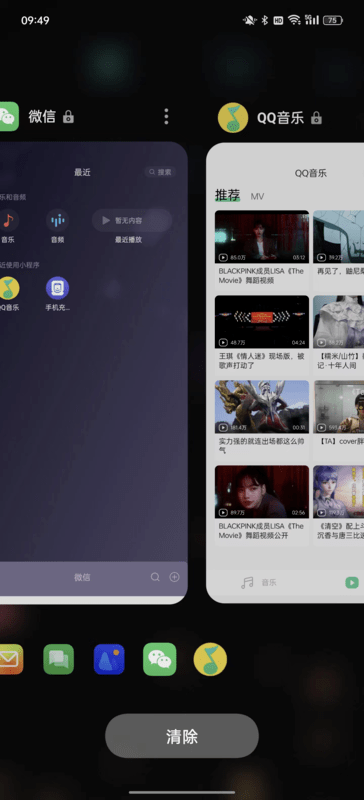
Task: Open the WeChat icon in the bottom app row
Action: [x=159, y=659]
